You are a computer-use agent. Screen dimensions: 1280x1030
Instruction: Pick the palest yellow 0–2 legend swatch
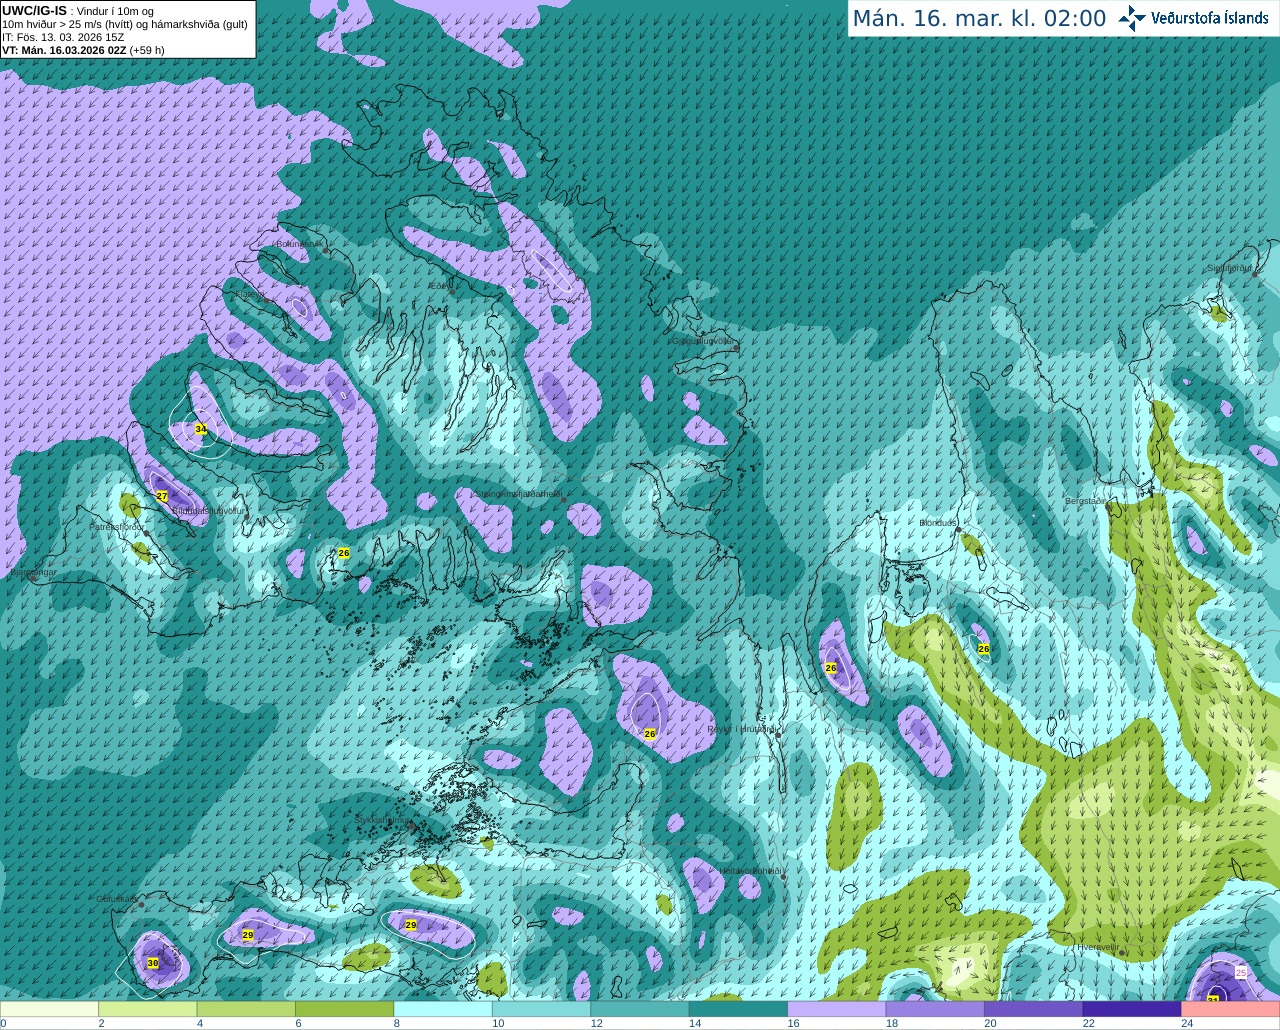(49, 1009)
